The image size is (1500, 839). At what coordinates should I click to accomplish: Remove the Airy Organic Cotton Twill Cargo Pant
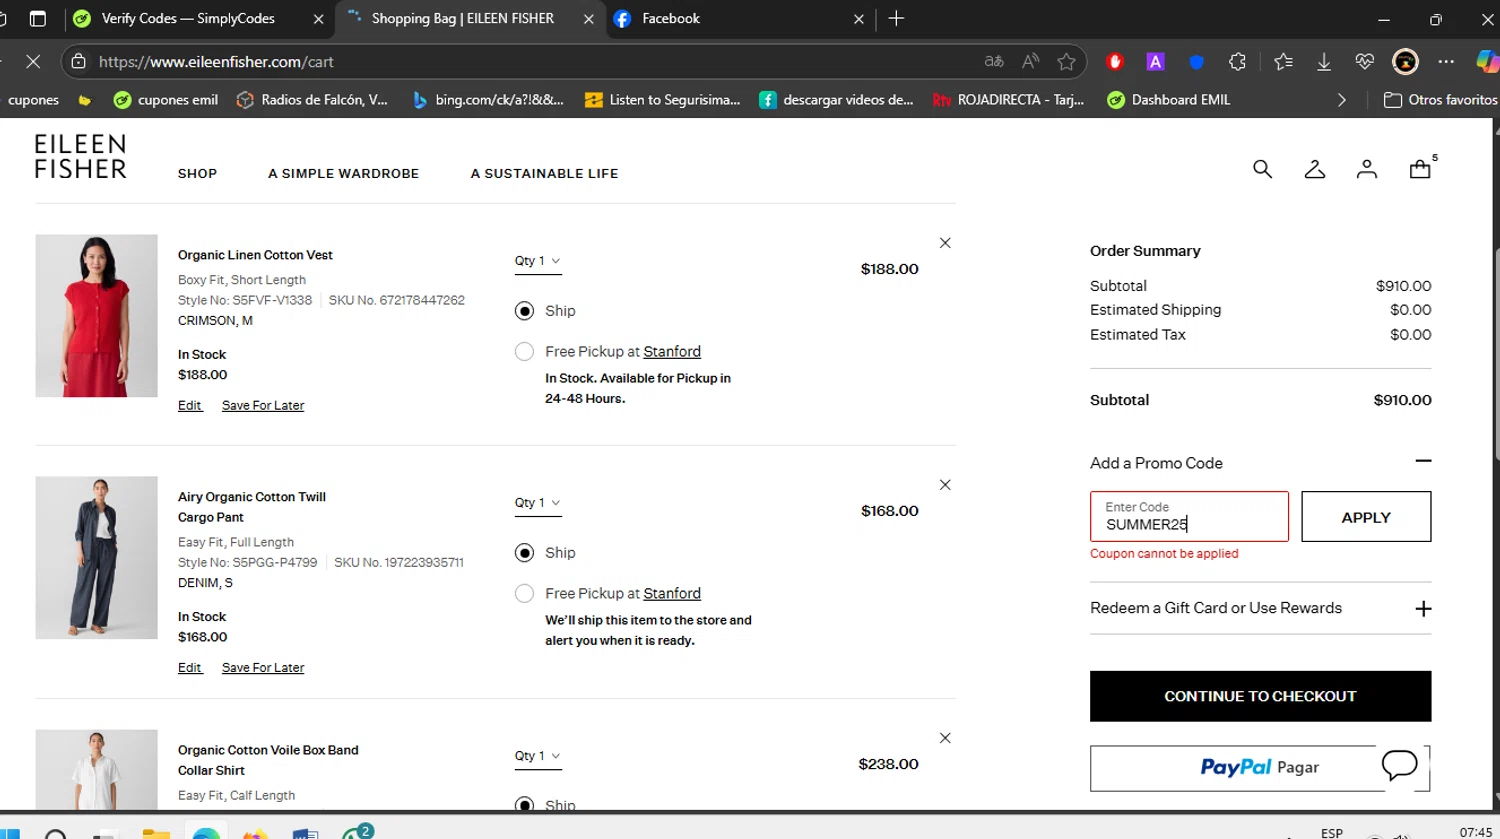click(945, 485)
